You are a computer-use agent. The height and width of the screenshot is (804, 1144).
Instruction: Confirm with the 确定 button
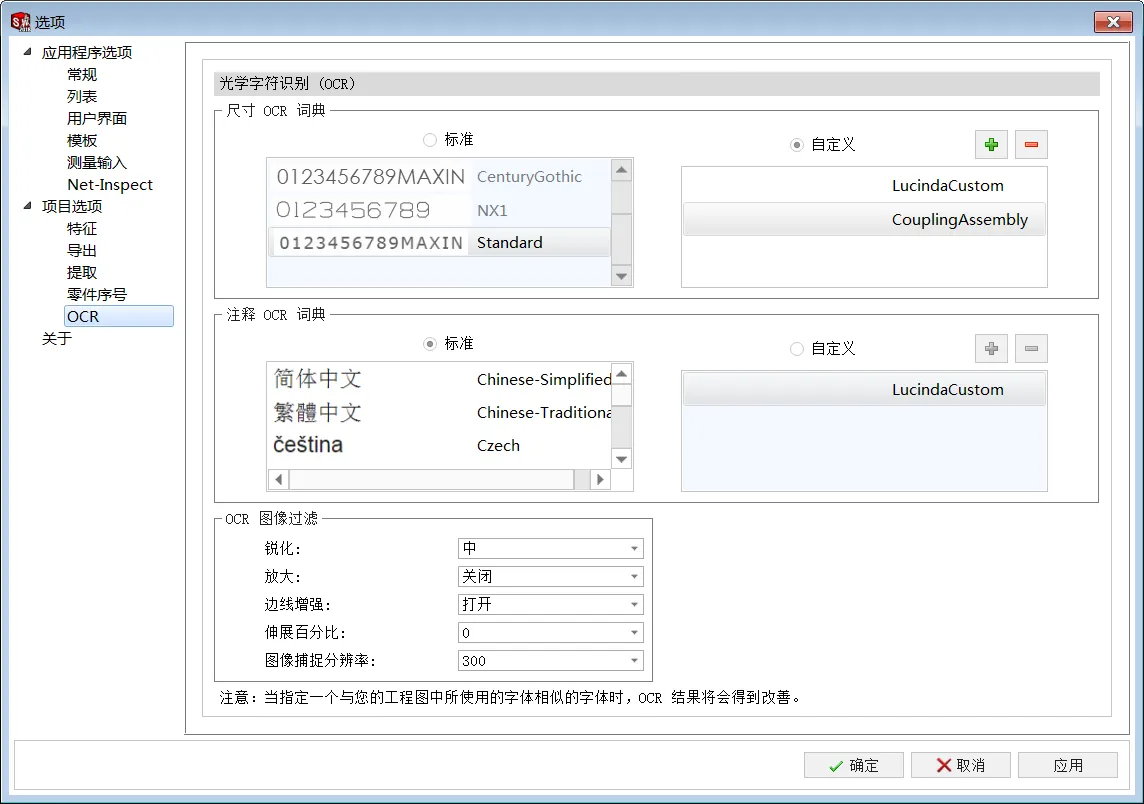click(854, 765)
